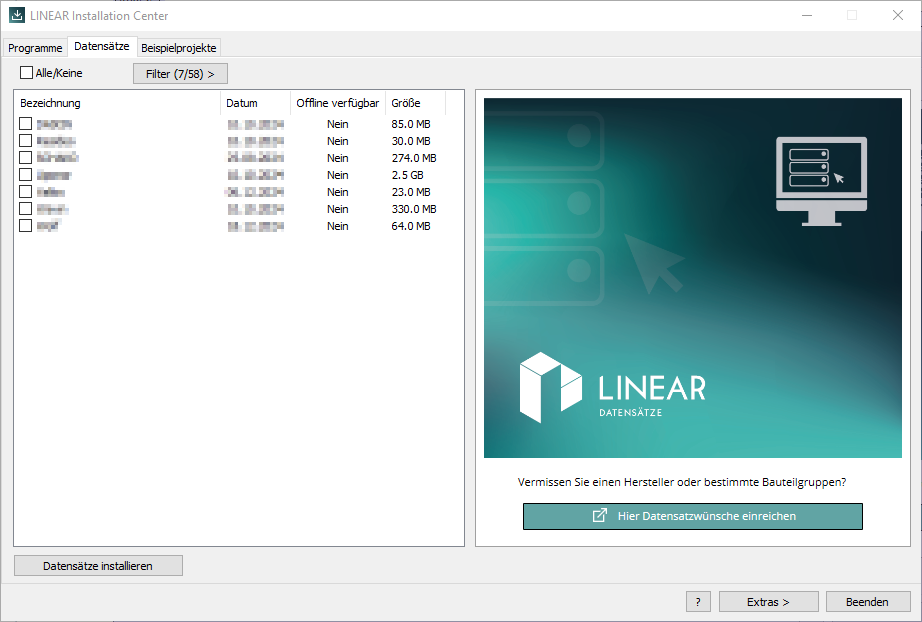Toggle the Alle/Keine checkbox
This screenshot has width=922, height=622.
26,73
